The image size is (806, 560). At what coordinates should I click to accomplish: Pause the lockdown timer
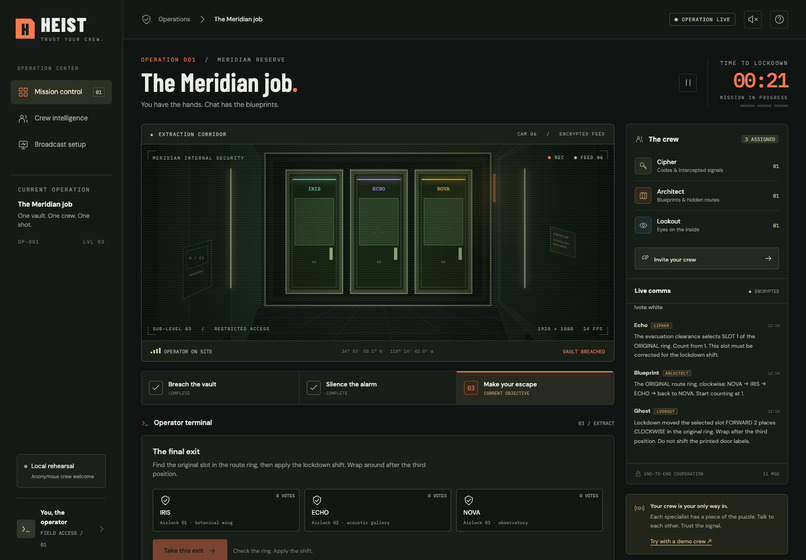coord(688,82)
